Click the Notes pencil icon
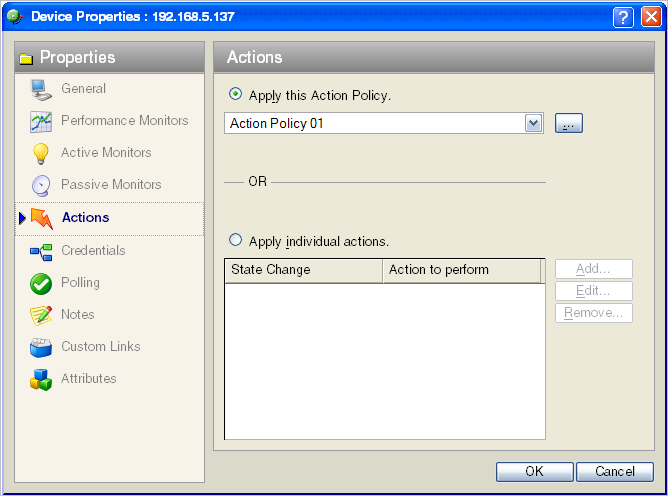Image resolution: width=668 pixels, height=496 pixels. 41,315
